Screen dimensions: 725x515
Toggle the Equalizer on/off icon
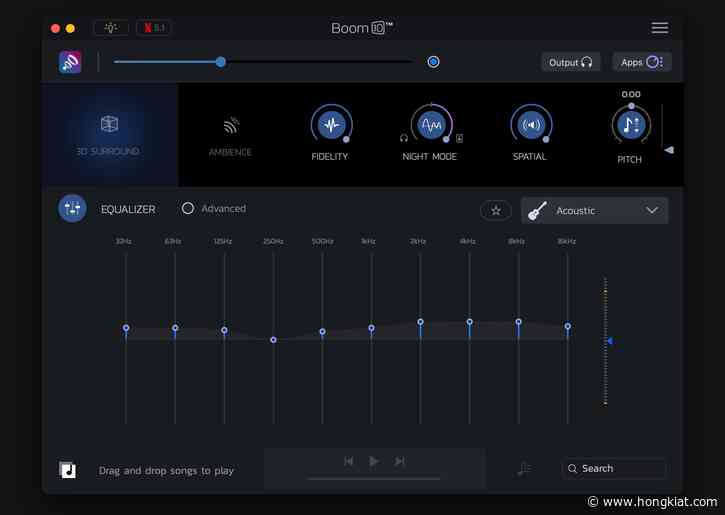pyautogui.click(x=72, y=208)
